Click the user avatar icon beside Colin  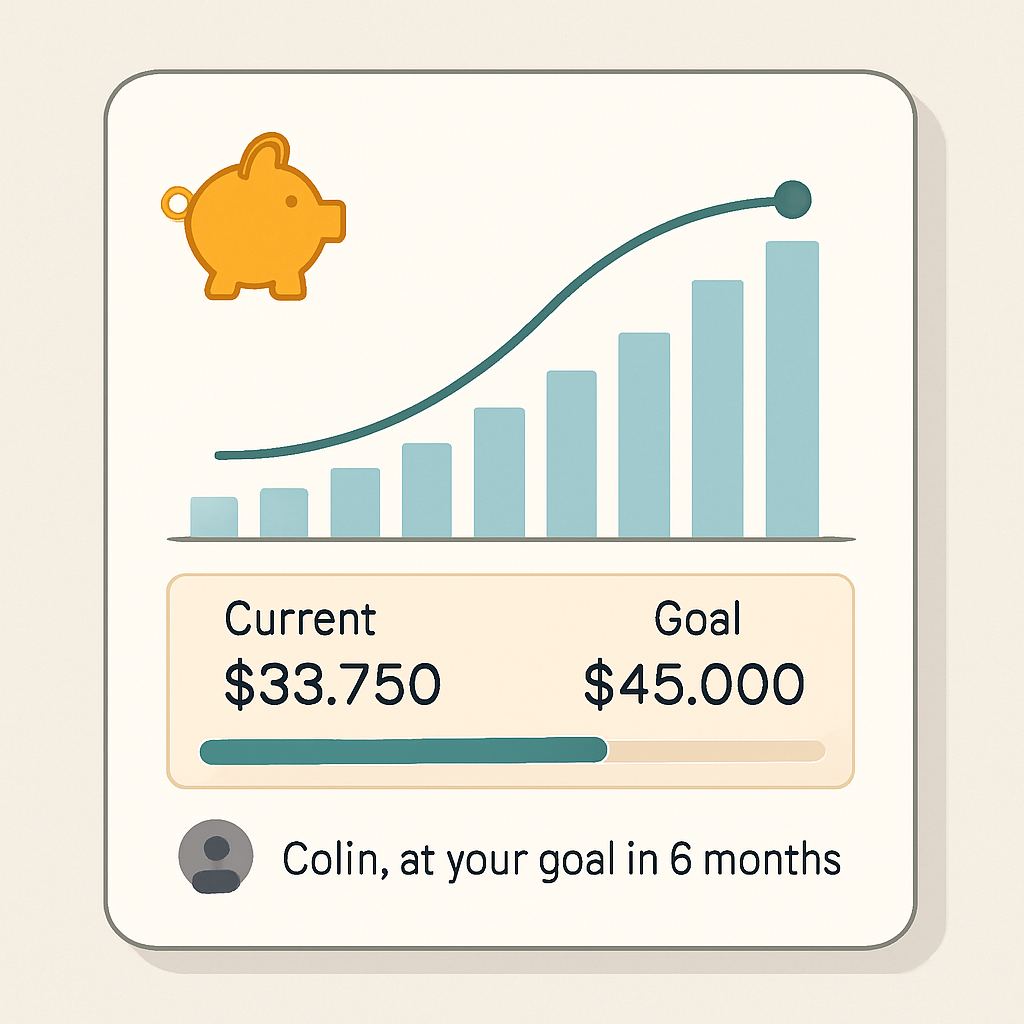[214, 856]
